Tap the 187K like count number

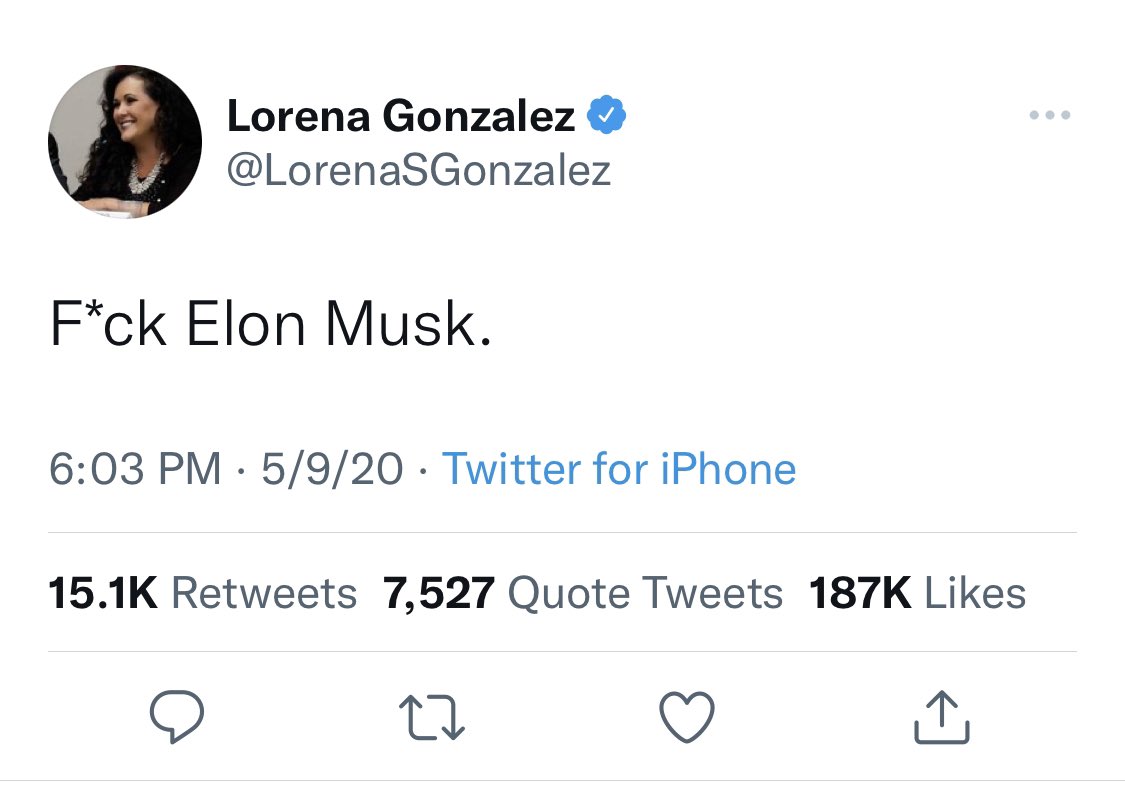[x=860, y=593]
